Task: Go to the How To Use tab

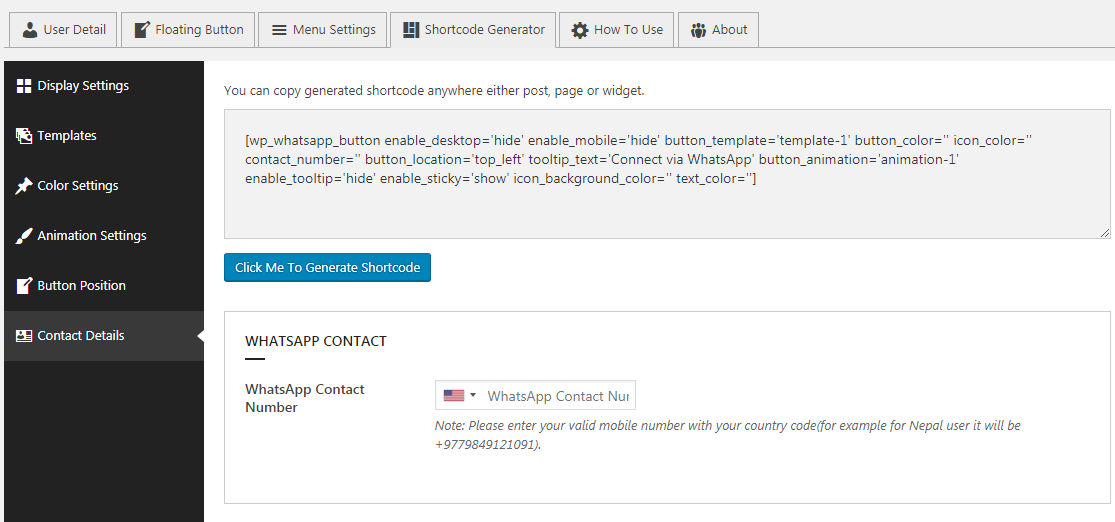Action: point(617,30)
